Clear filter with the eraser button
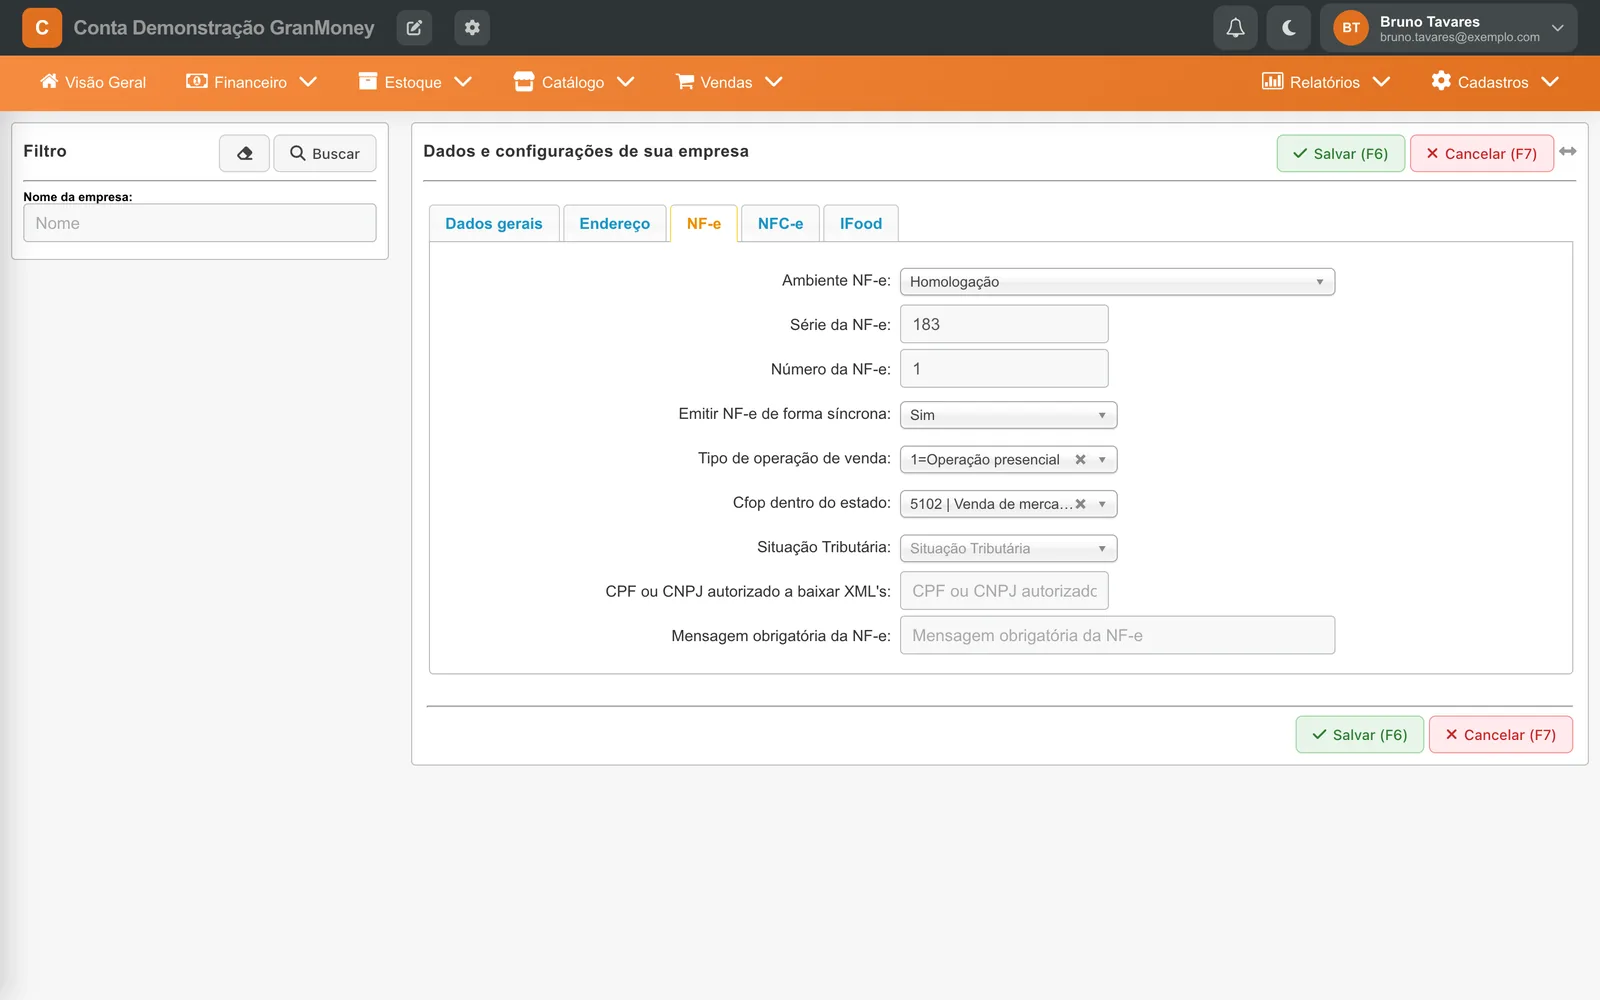The height and width of the screenshot is (1000, 1600). coord(244,153)
